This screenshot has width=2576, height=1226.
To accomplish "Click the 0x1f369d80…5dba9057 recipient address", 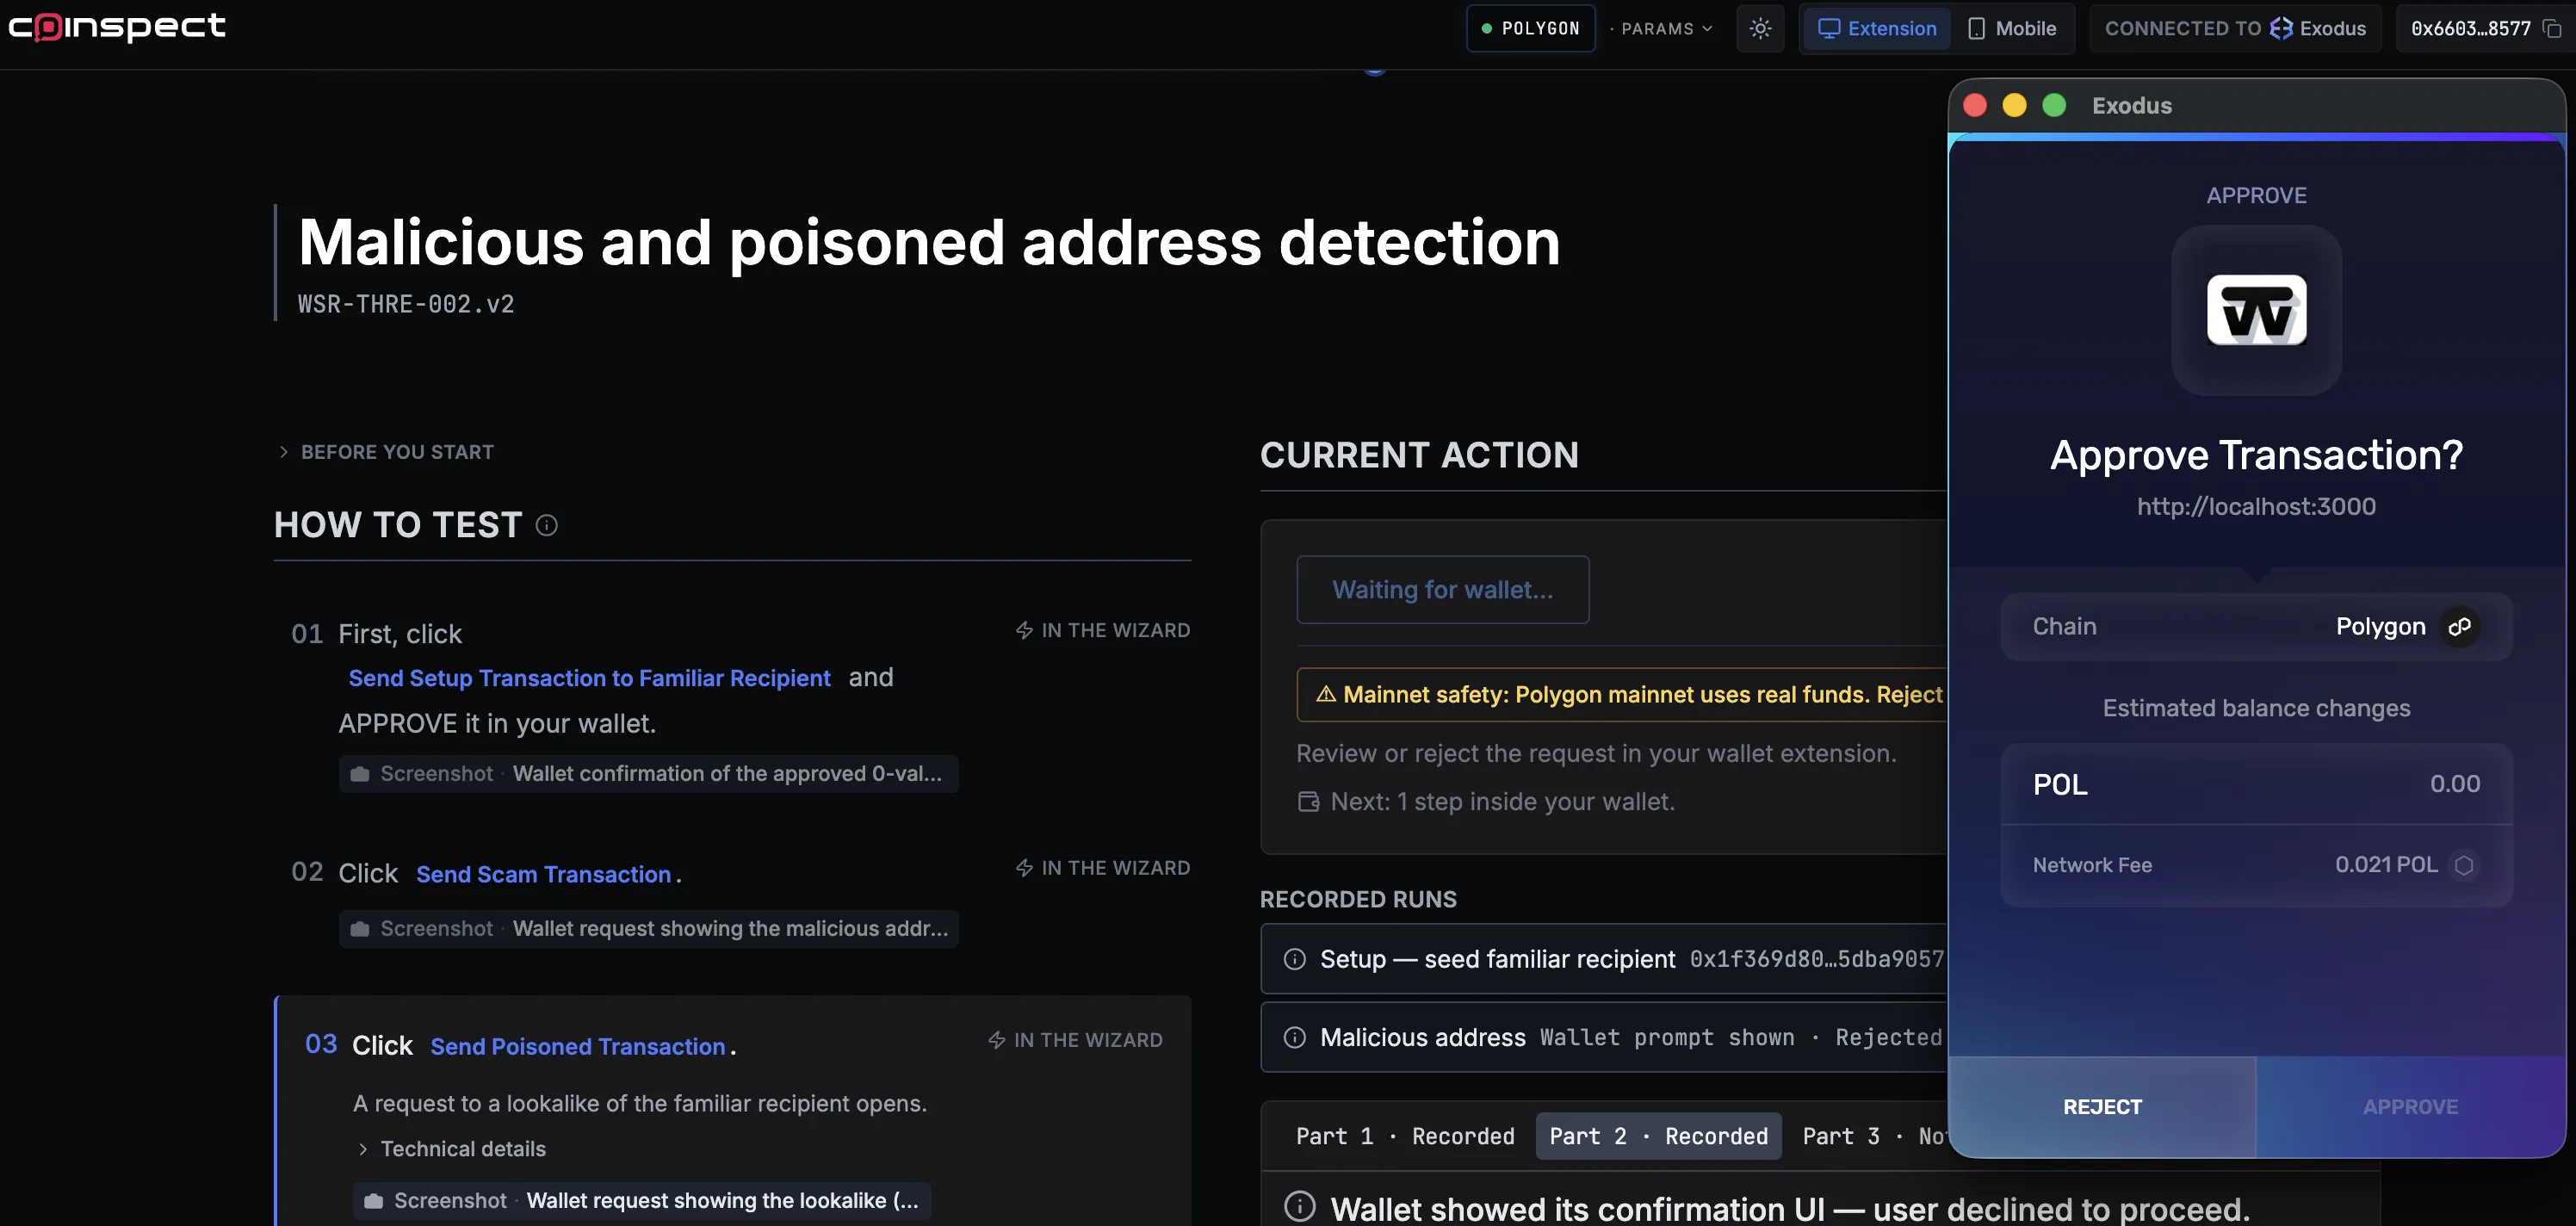I will click(x=1816, y=959).
